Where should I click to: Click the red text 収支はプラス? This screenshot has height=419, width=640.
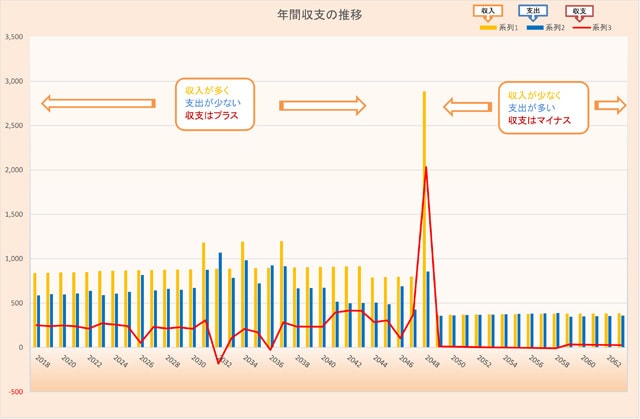tap(212, 115)
